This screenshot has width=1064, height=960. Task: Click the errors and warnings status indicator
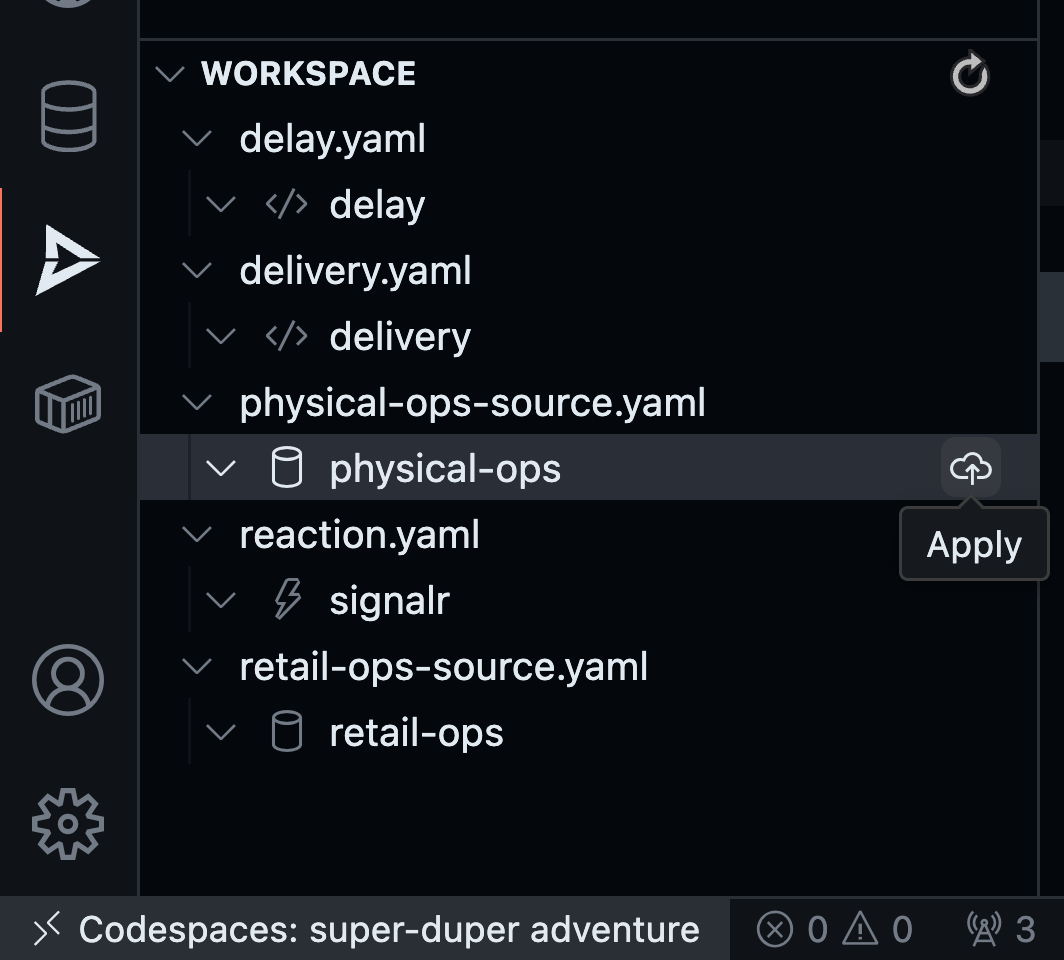click(x=834, y=930)
